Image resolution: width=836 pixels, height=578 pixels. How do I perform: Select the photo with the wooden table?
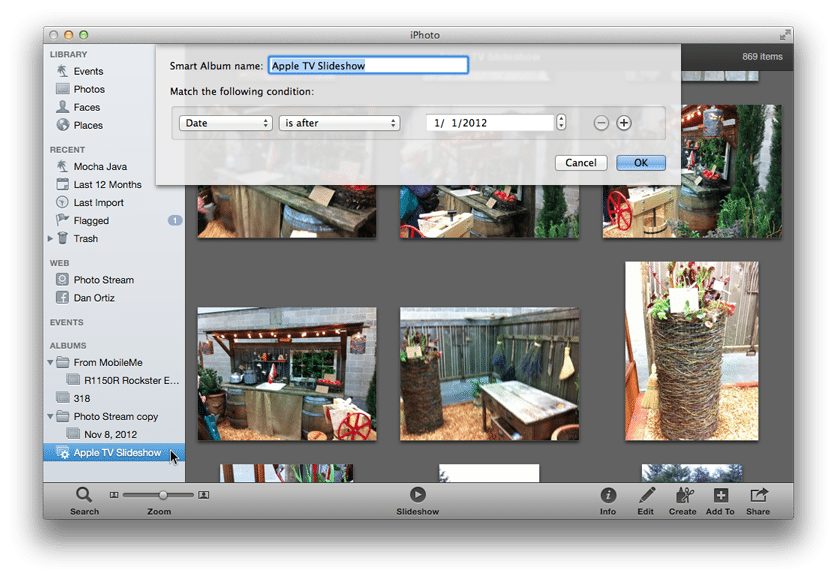coord(489,374)
